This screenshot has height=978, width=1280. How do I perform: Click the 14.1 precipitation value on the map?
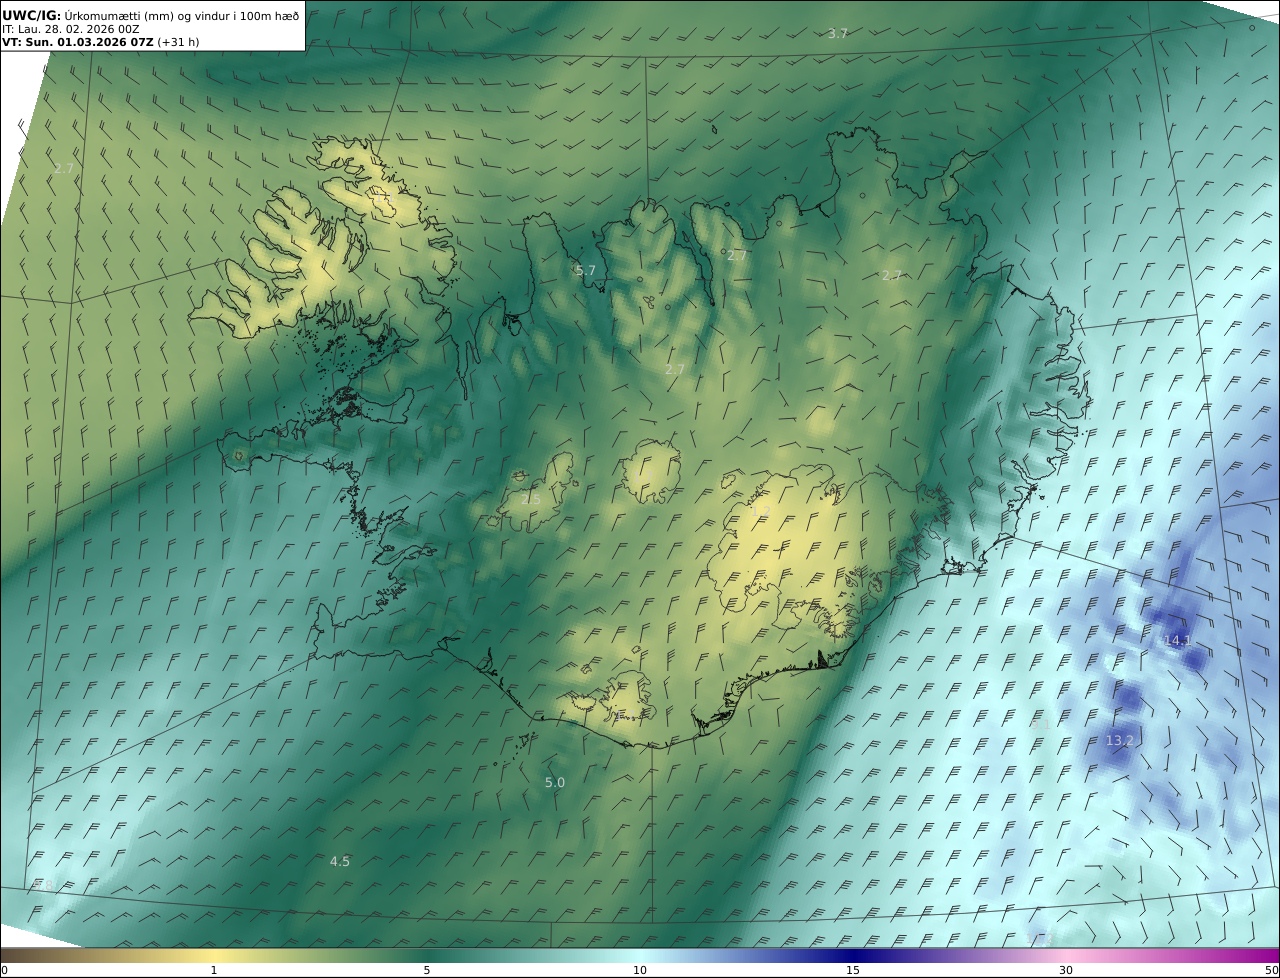click(x=1178, y=640)
